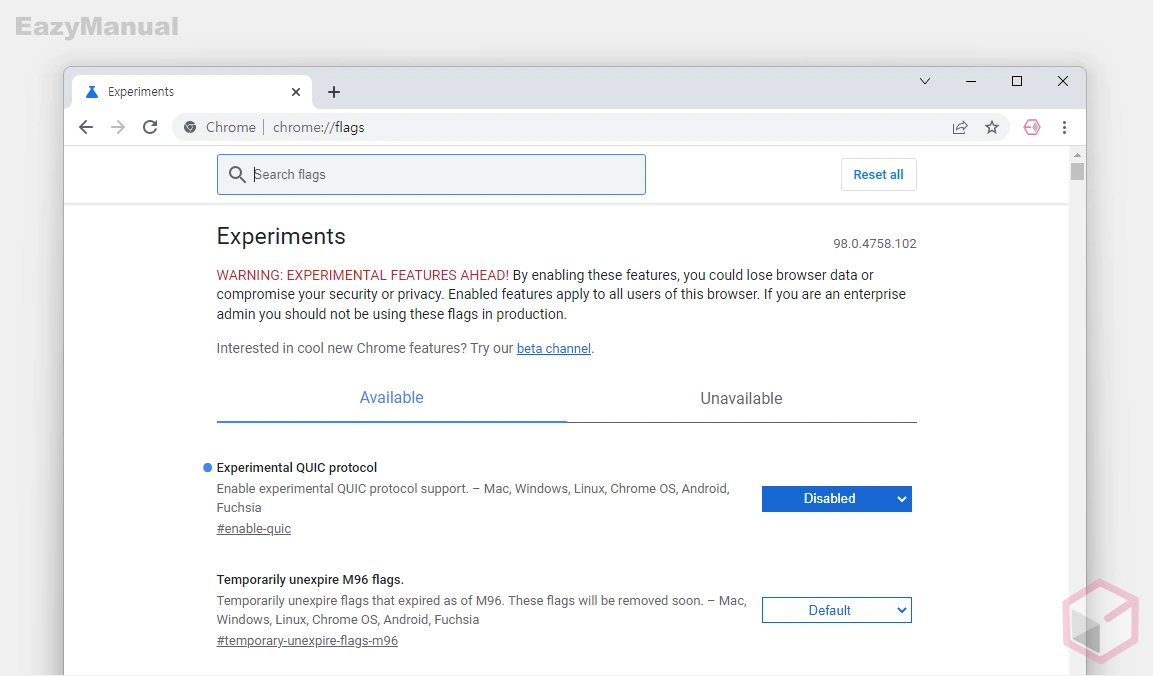Click the page scrollbar thumb
The height and width of the screenshot is (676, 1153).
tap(1077, 171)
